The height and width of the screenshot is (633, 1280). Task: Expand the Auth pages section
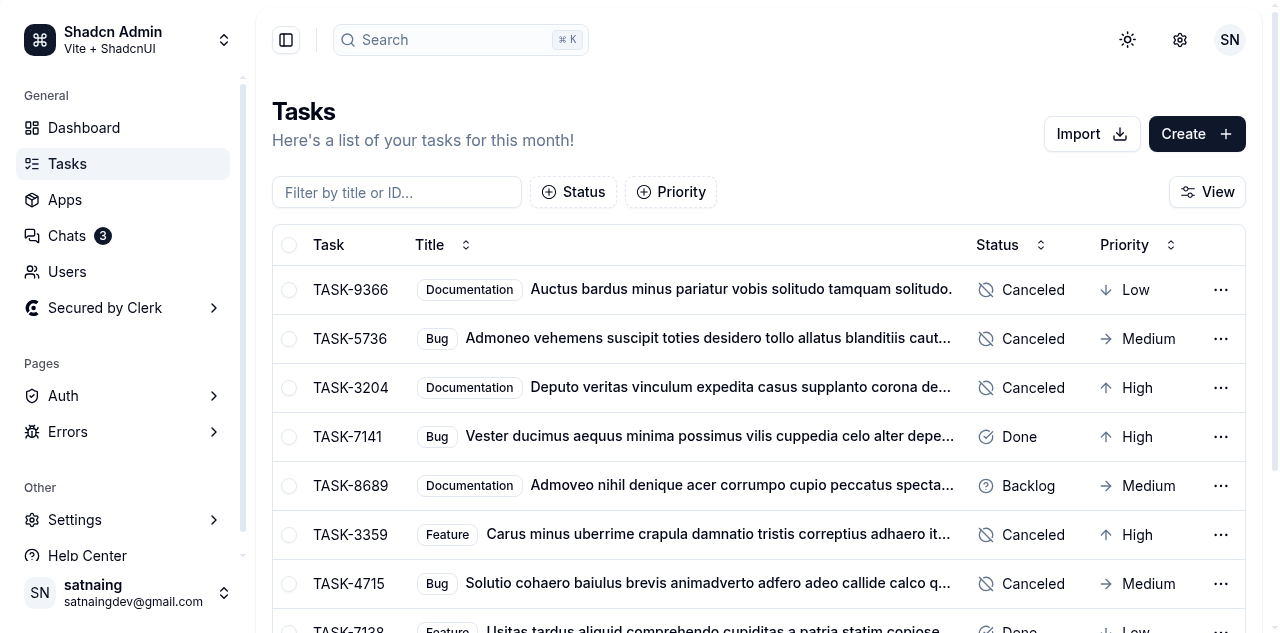(123, 396)
